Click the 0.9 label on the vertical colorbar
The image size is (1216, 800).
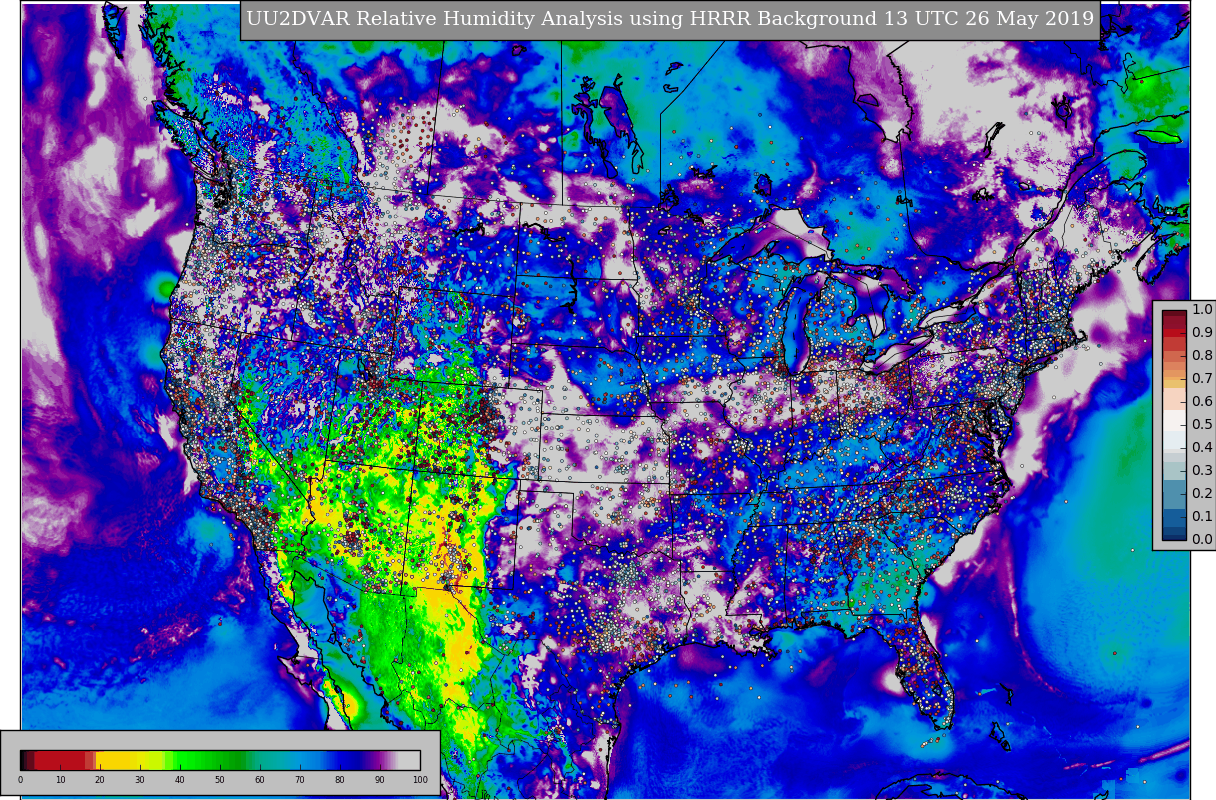click(1202, 332)
